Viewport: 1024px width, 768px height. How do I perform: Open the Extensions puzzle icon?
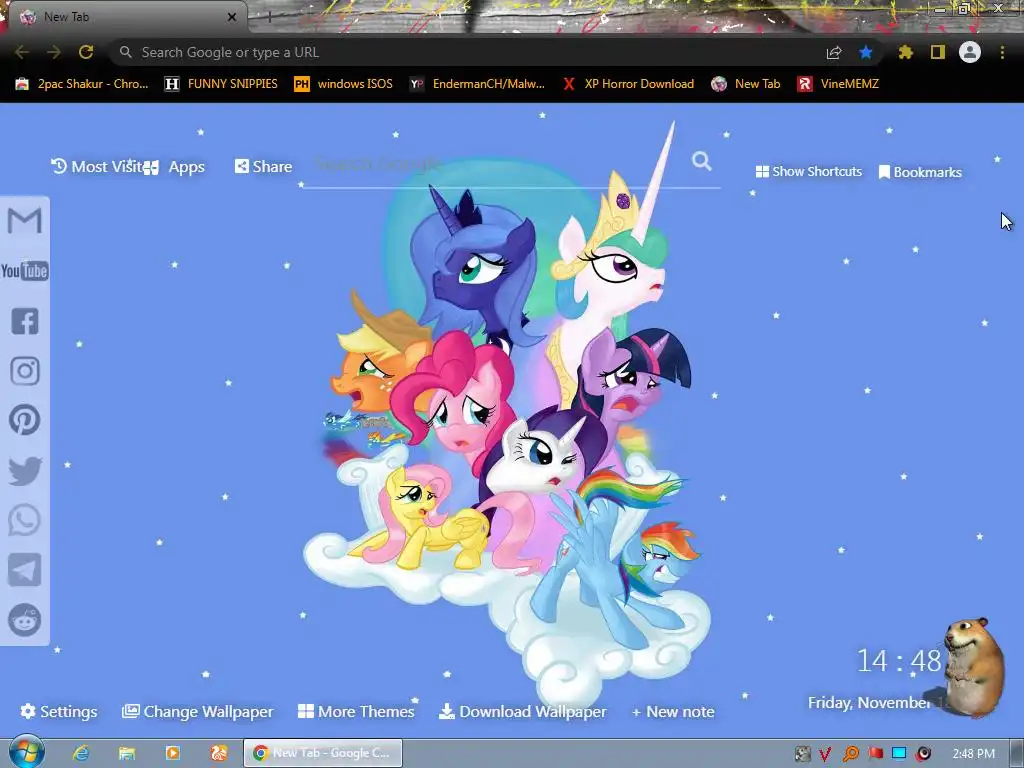(x=906, y=52)
